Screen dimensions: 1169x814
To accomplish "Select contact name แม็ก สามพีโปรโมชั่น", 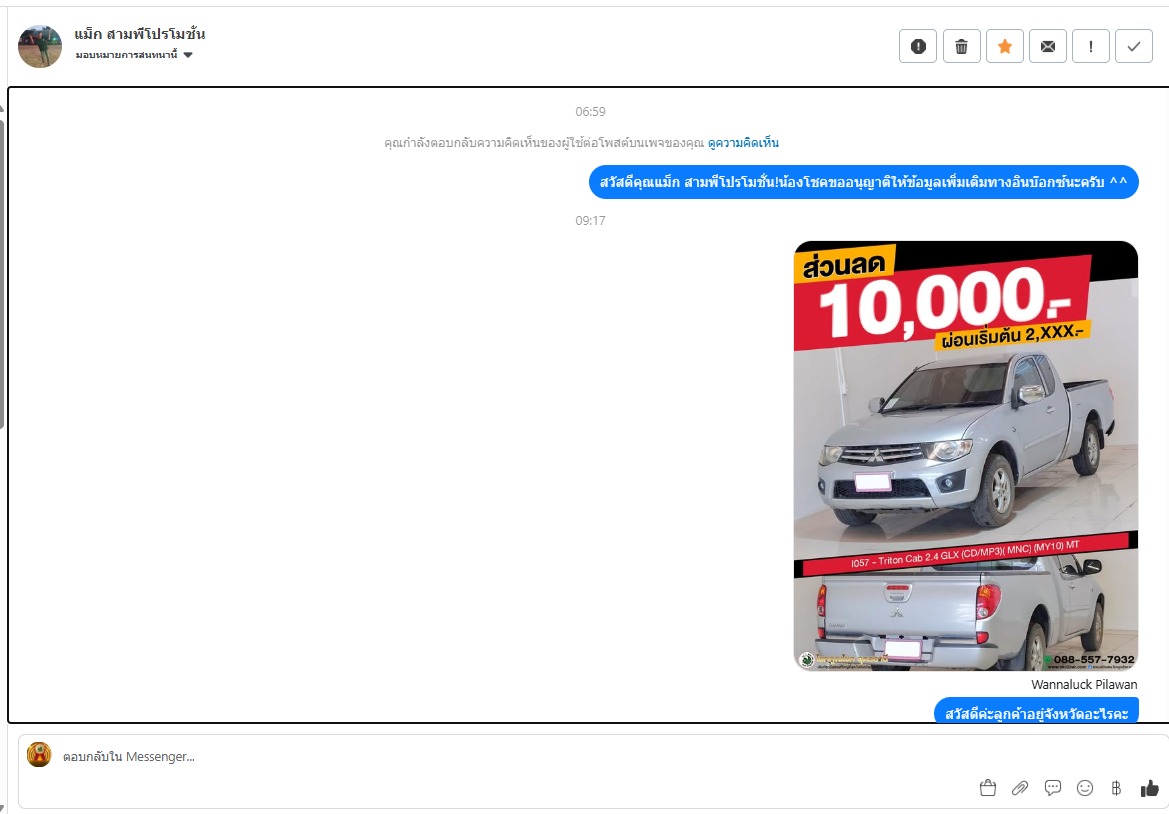I will coord(139,34).
